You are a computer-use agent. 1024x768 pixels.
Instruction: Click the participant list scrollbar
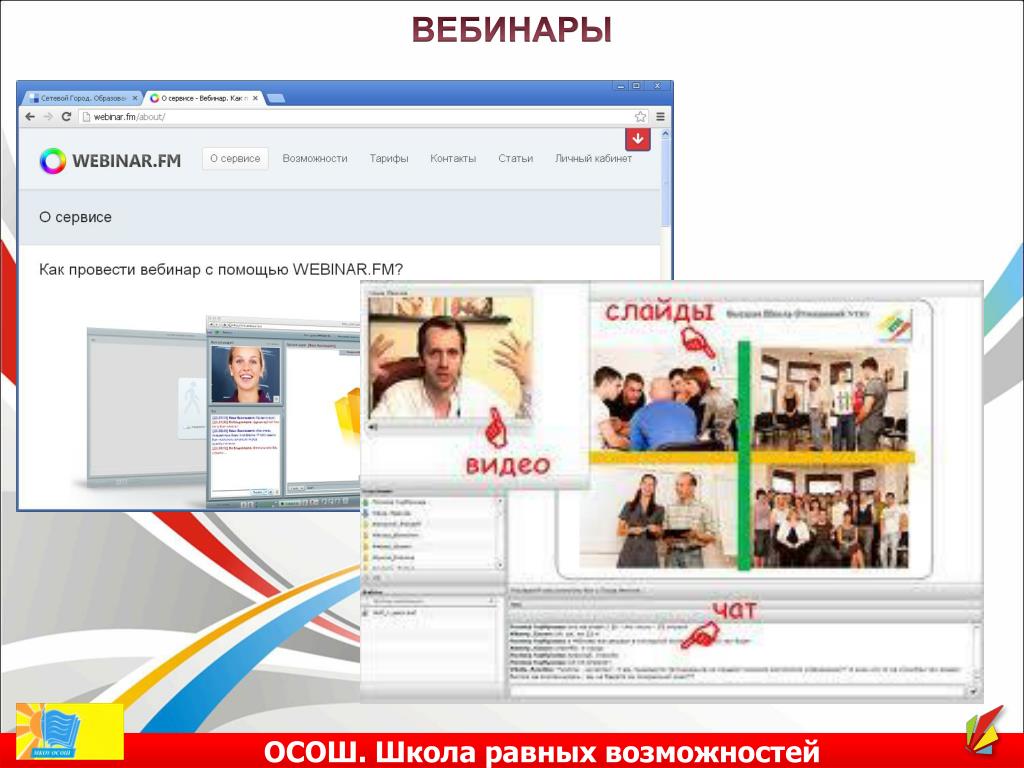pos(500,532)
